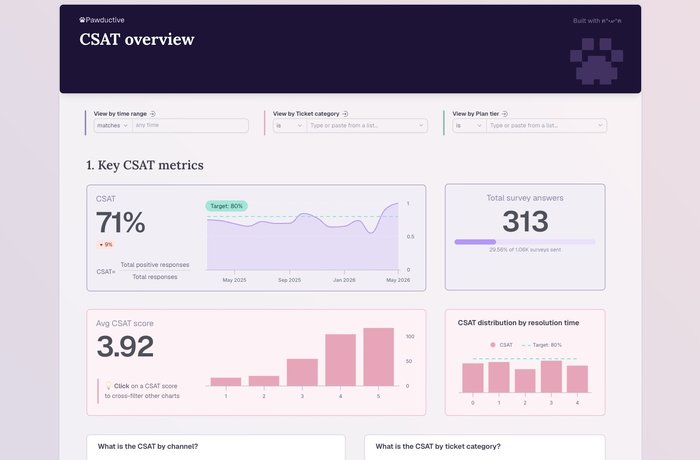Click the lightbulb tip icon

click(108, 385)
